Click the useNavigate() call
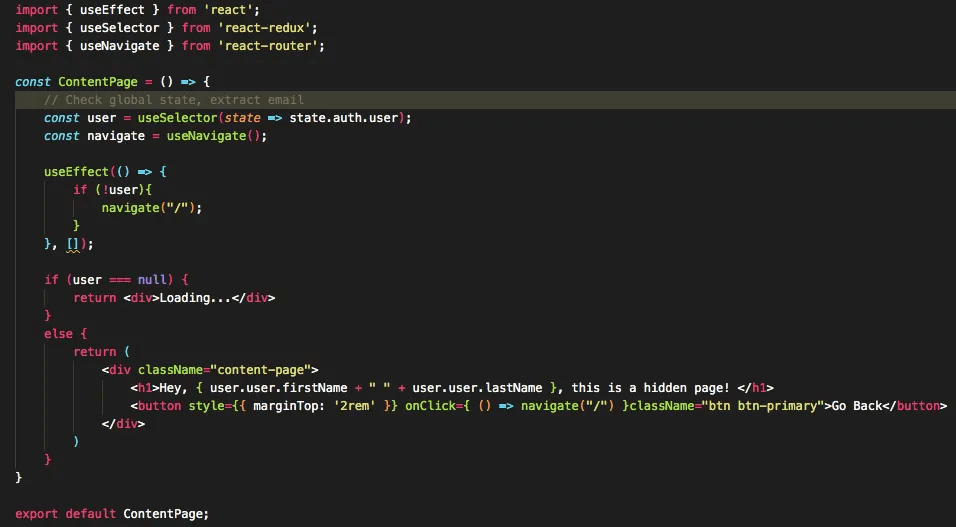 coord(216,135)
